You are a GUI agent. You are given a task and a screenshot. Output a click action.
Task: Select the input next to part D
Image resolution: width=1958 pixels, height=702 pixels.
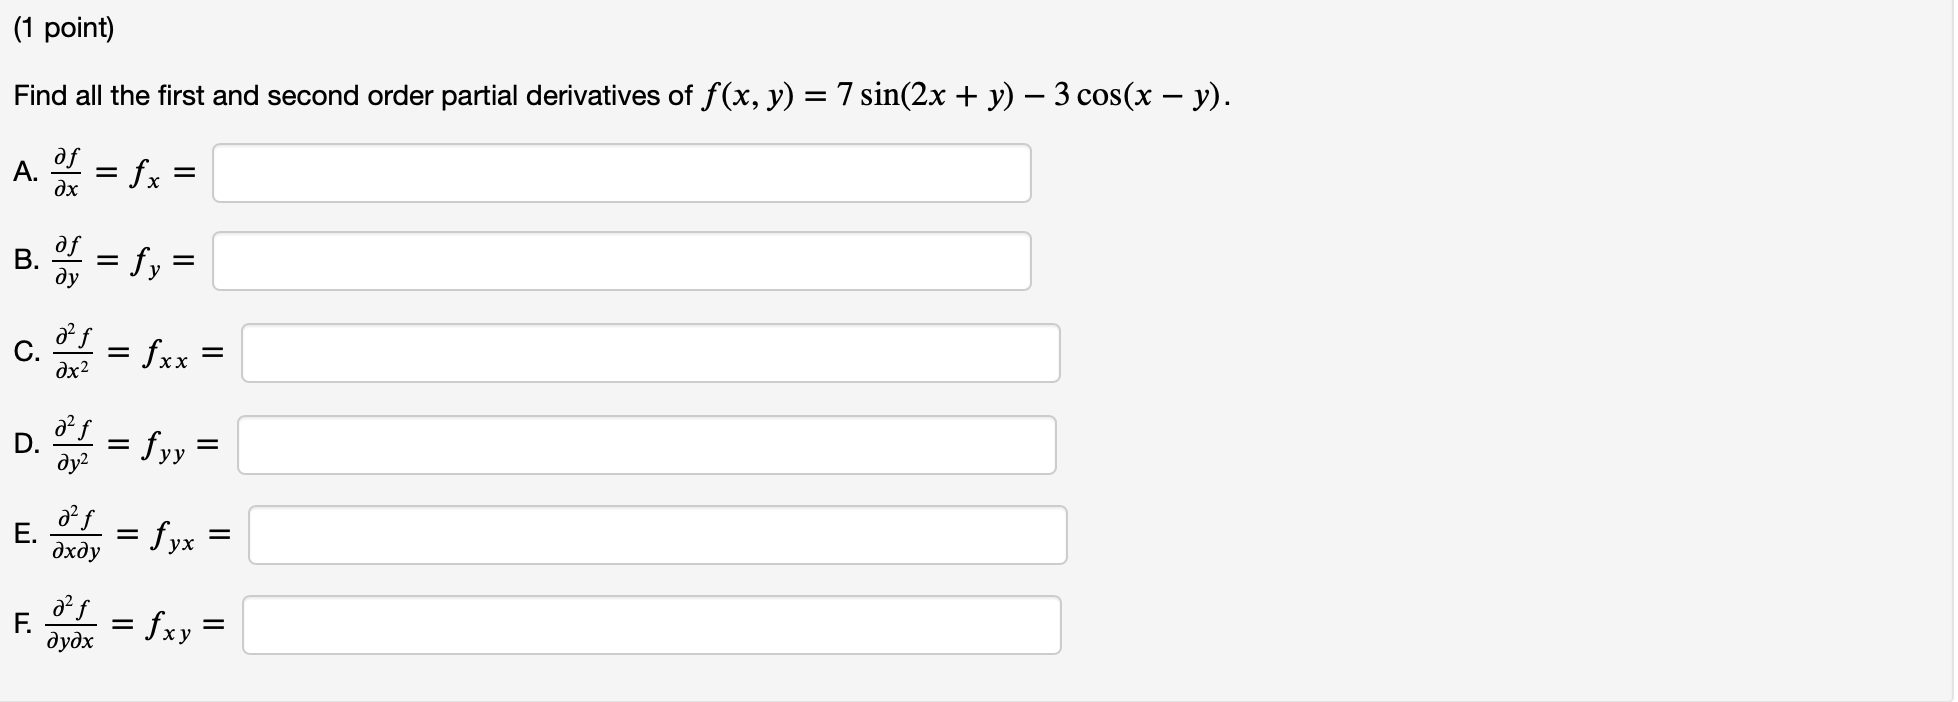(645, 445)
